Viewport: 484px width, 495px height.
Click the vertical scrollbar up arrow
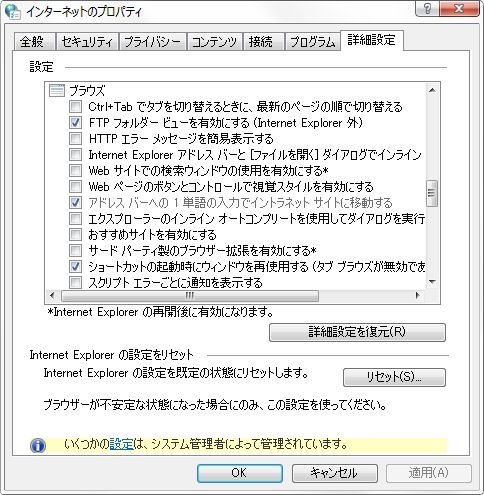(432, 90)
